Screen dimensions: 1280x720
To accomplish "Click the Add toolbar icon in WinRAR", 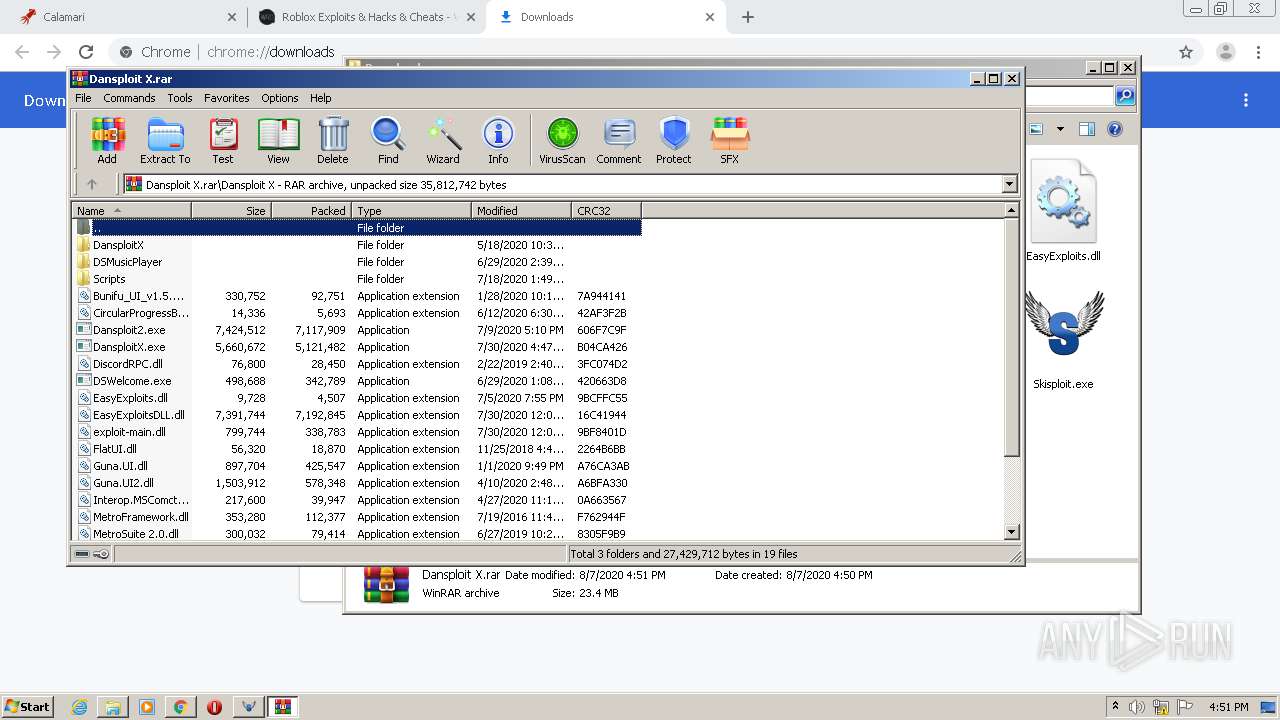I will [107, 139].
